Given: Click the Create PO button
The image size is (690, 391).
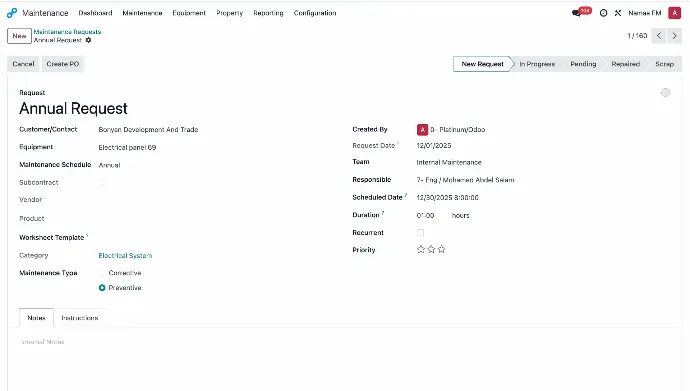Looking at the screenshot, I should (63, 64).
